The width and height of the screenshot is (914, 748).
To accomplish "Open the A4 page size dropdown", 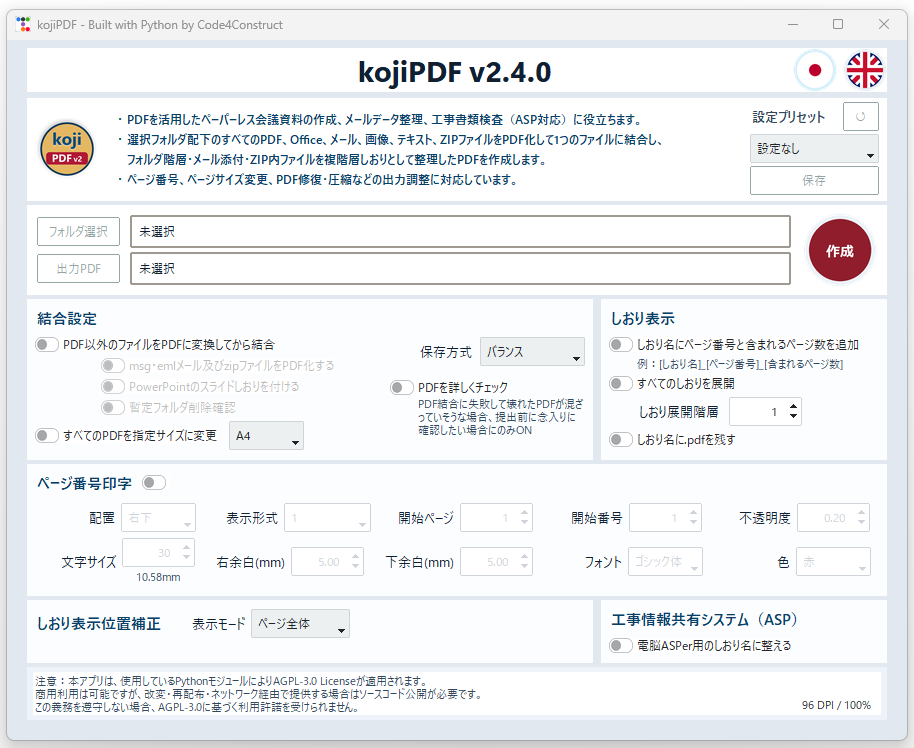I will [x=266, y=436].
